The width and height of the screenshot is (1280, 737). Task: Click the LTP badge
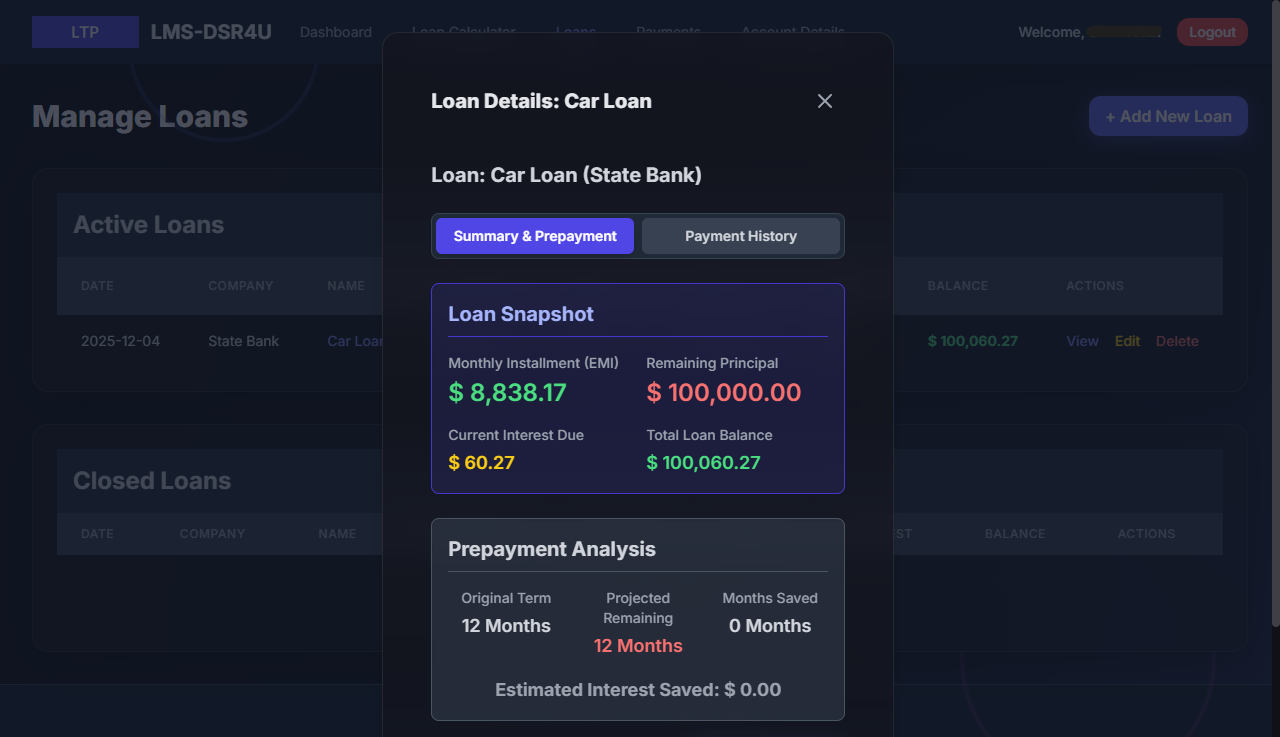(x=85, y=31)
